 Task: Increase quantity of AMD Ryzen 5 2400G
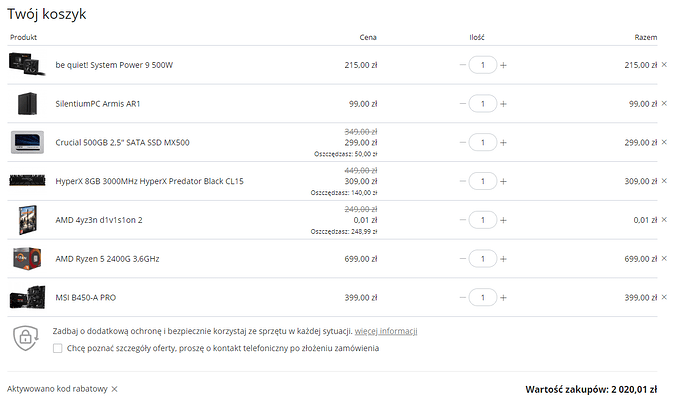(503, 259)
